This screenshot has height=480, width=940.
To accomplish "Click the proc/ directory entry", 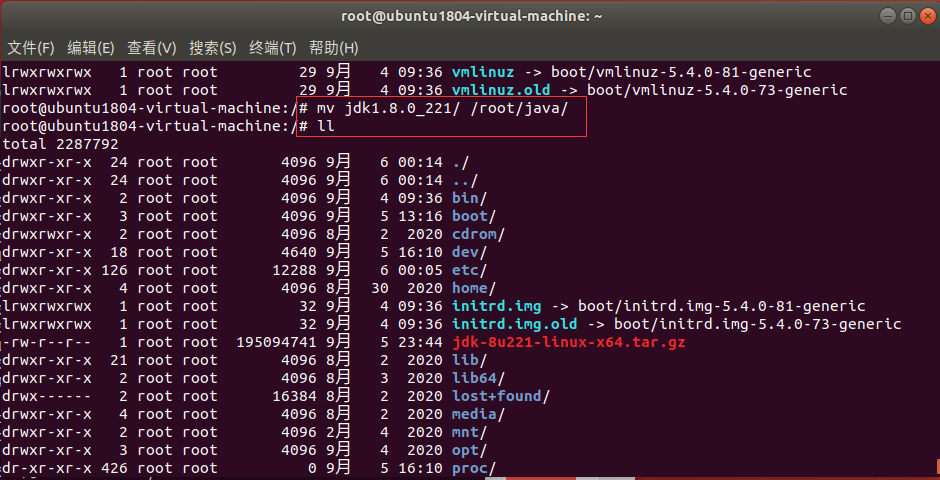I will click(x=474, y=468).
